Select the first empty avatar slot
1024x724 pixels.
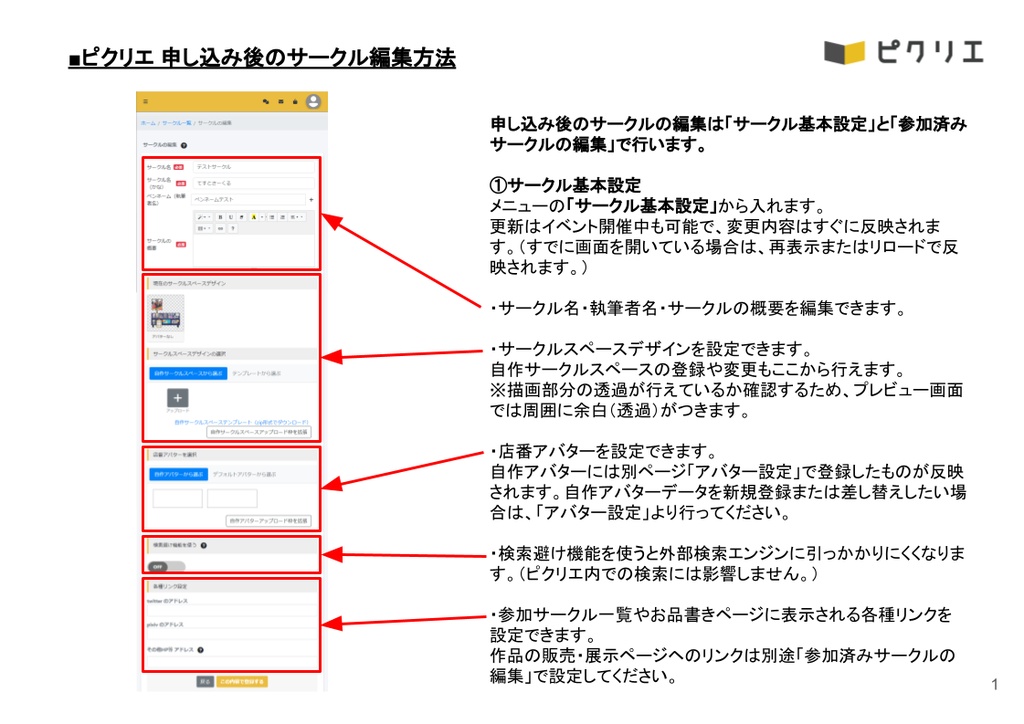(177, 498)
